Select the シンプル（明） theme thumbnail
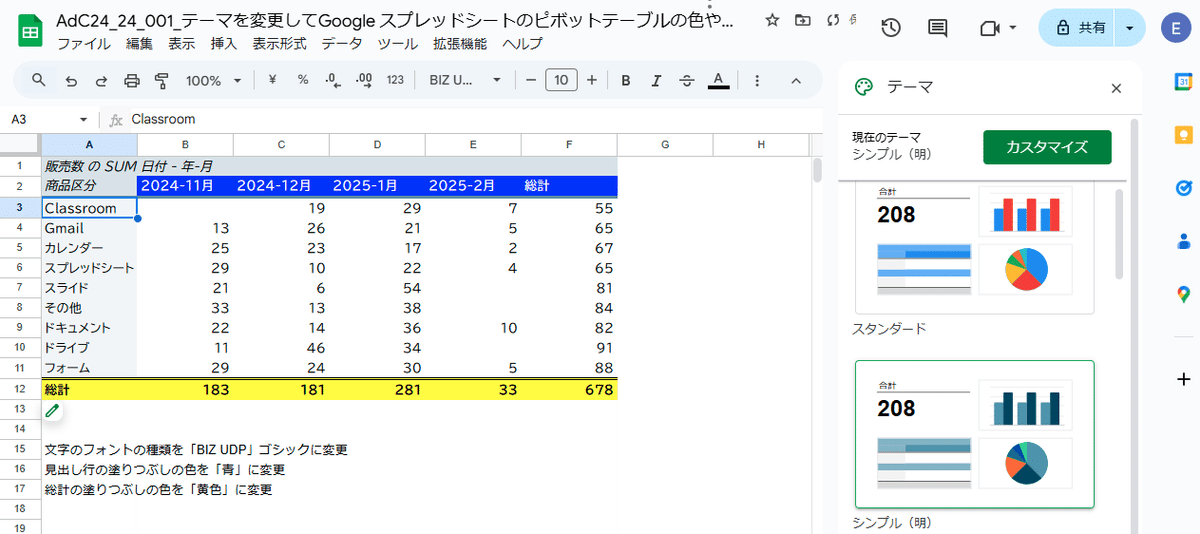This screenshot has height=534, width=1200. coord(974,435)
